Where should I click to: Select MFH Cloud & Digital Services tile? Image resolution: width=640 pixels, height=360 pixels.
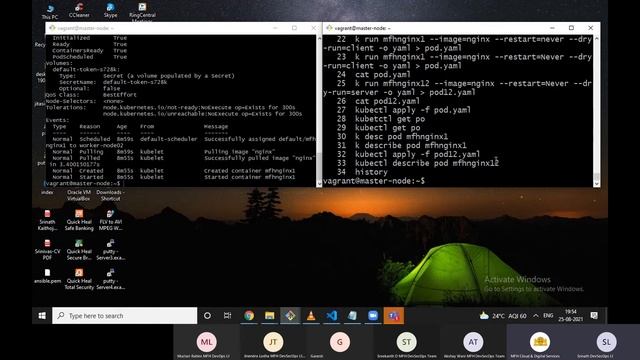[x=540, y=342]
